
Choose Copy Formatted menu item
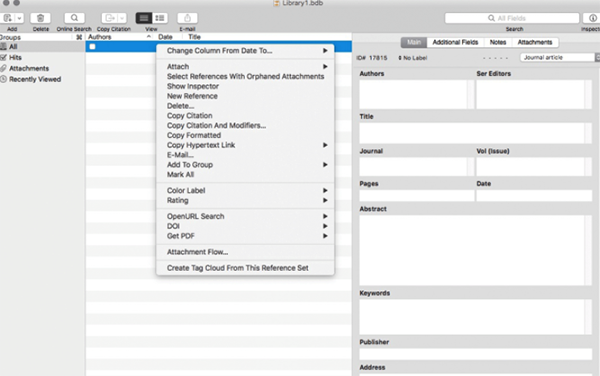245,135
